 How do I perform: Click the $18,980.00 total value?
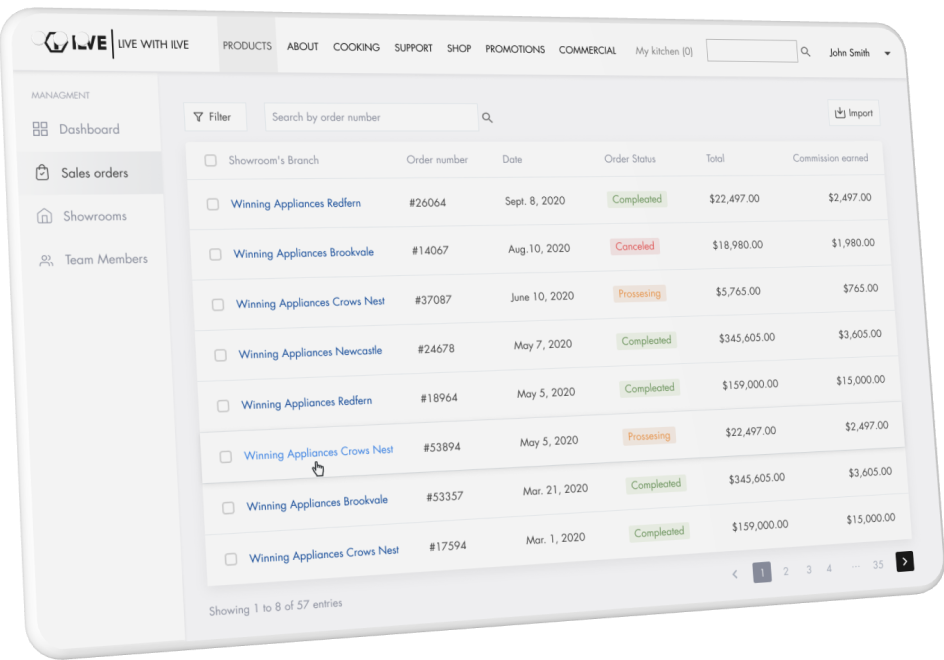coord(738,244)
